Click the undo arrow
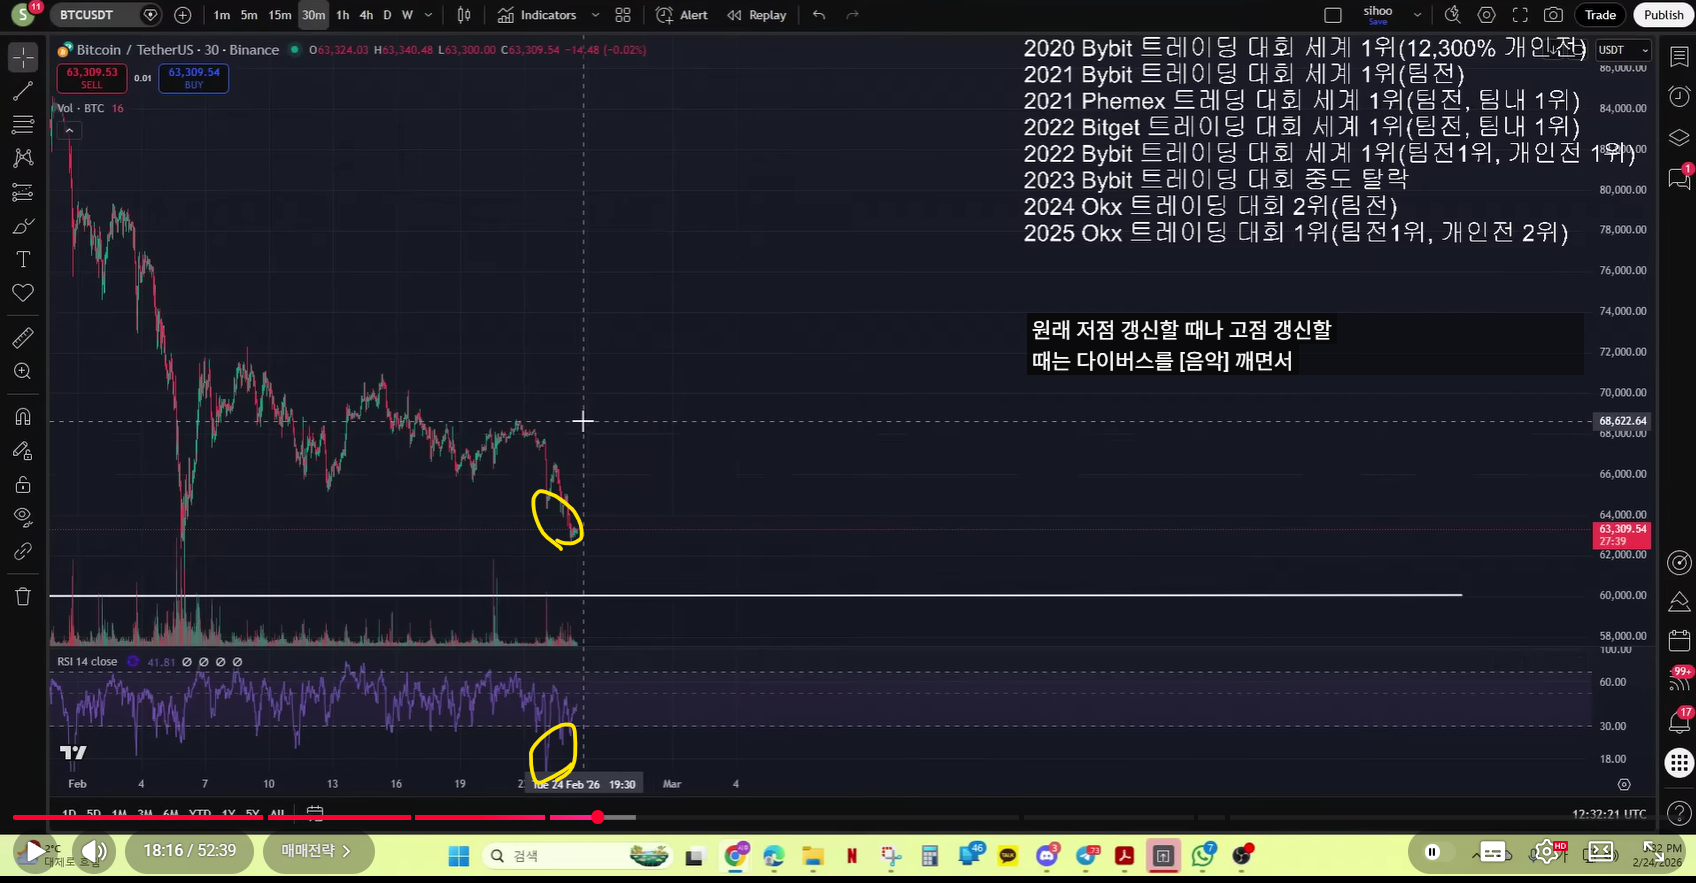 click(x=819, y=15)
